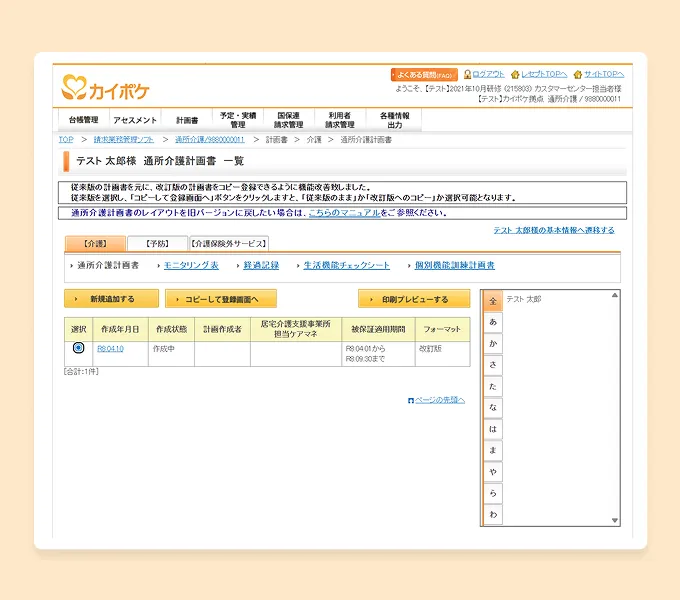
Task: Open the R8.04.10 plan date link
Action: (x=110, y=349)
